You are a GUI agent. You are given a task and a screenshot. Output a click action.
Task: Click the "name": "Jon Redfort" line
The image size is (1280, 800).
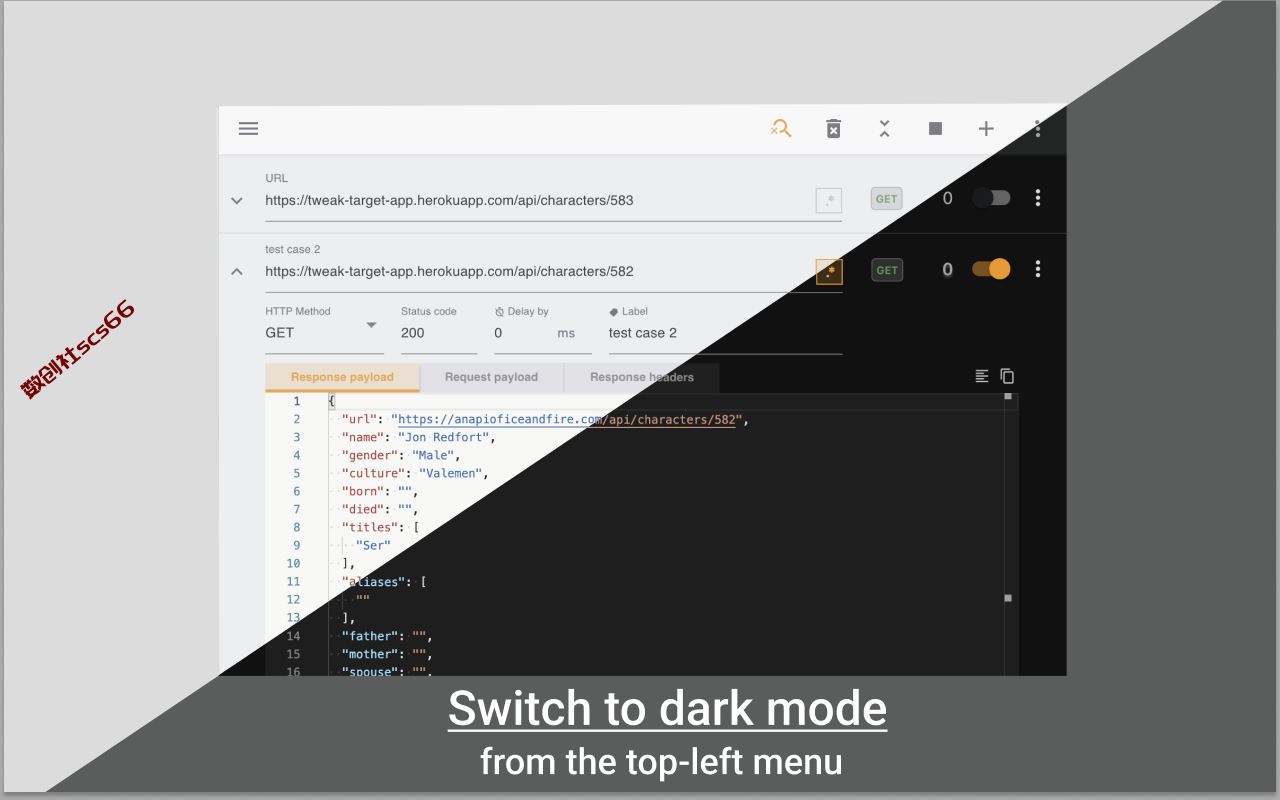(418, 437)
